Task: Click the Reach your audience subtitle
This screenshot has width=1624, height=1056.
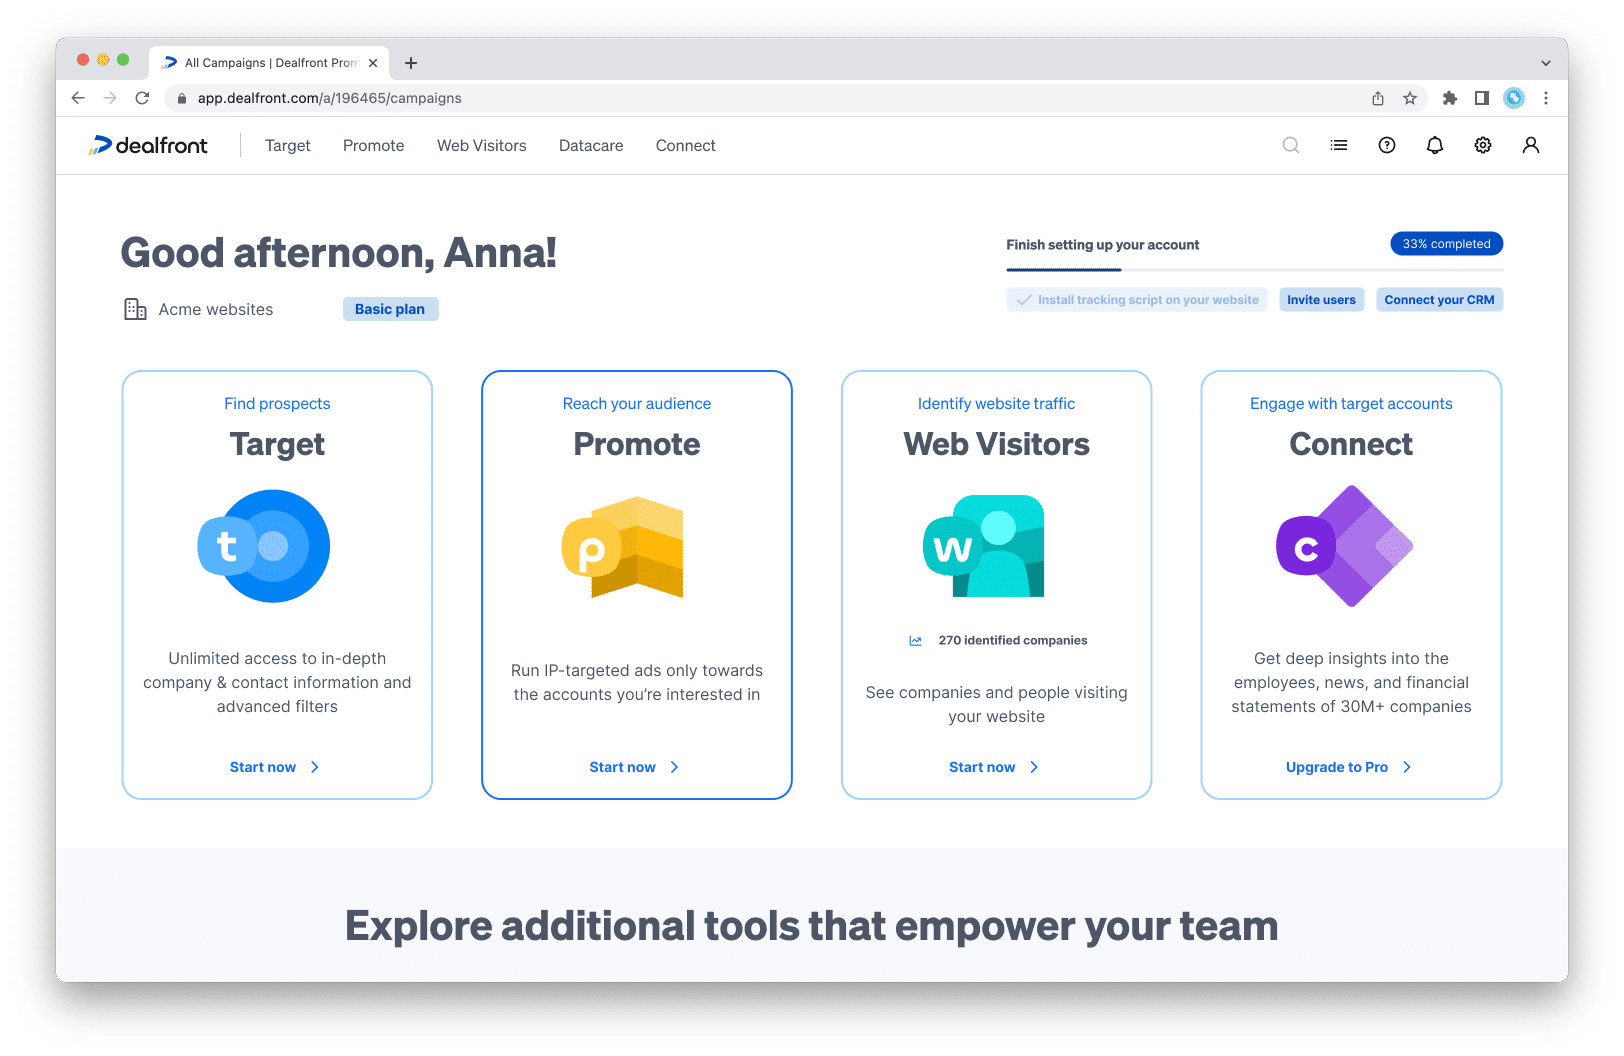Action: click(x=637, y=404)
